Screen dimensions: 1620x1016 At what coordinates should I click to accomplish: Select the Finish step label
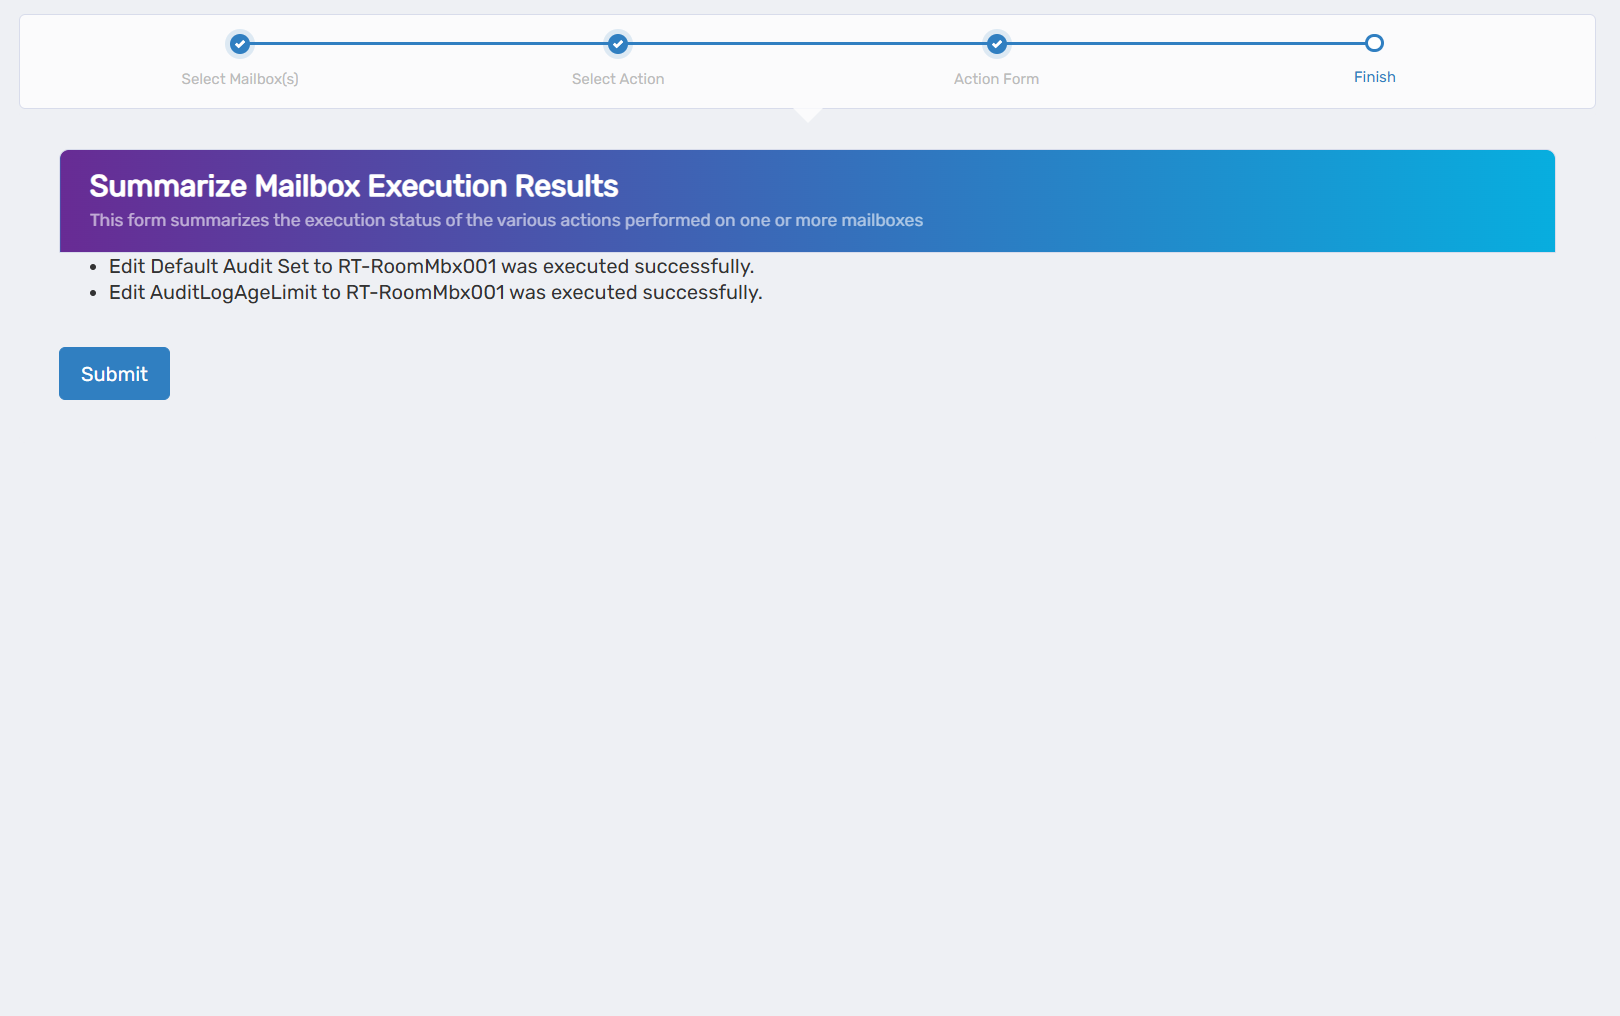click(x=1374, y=76)
